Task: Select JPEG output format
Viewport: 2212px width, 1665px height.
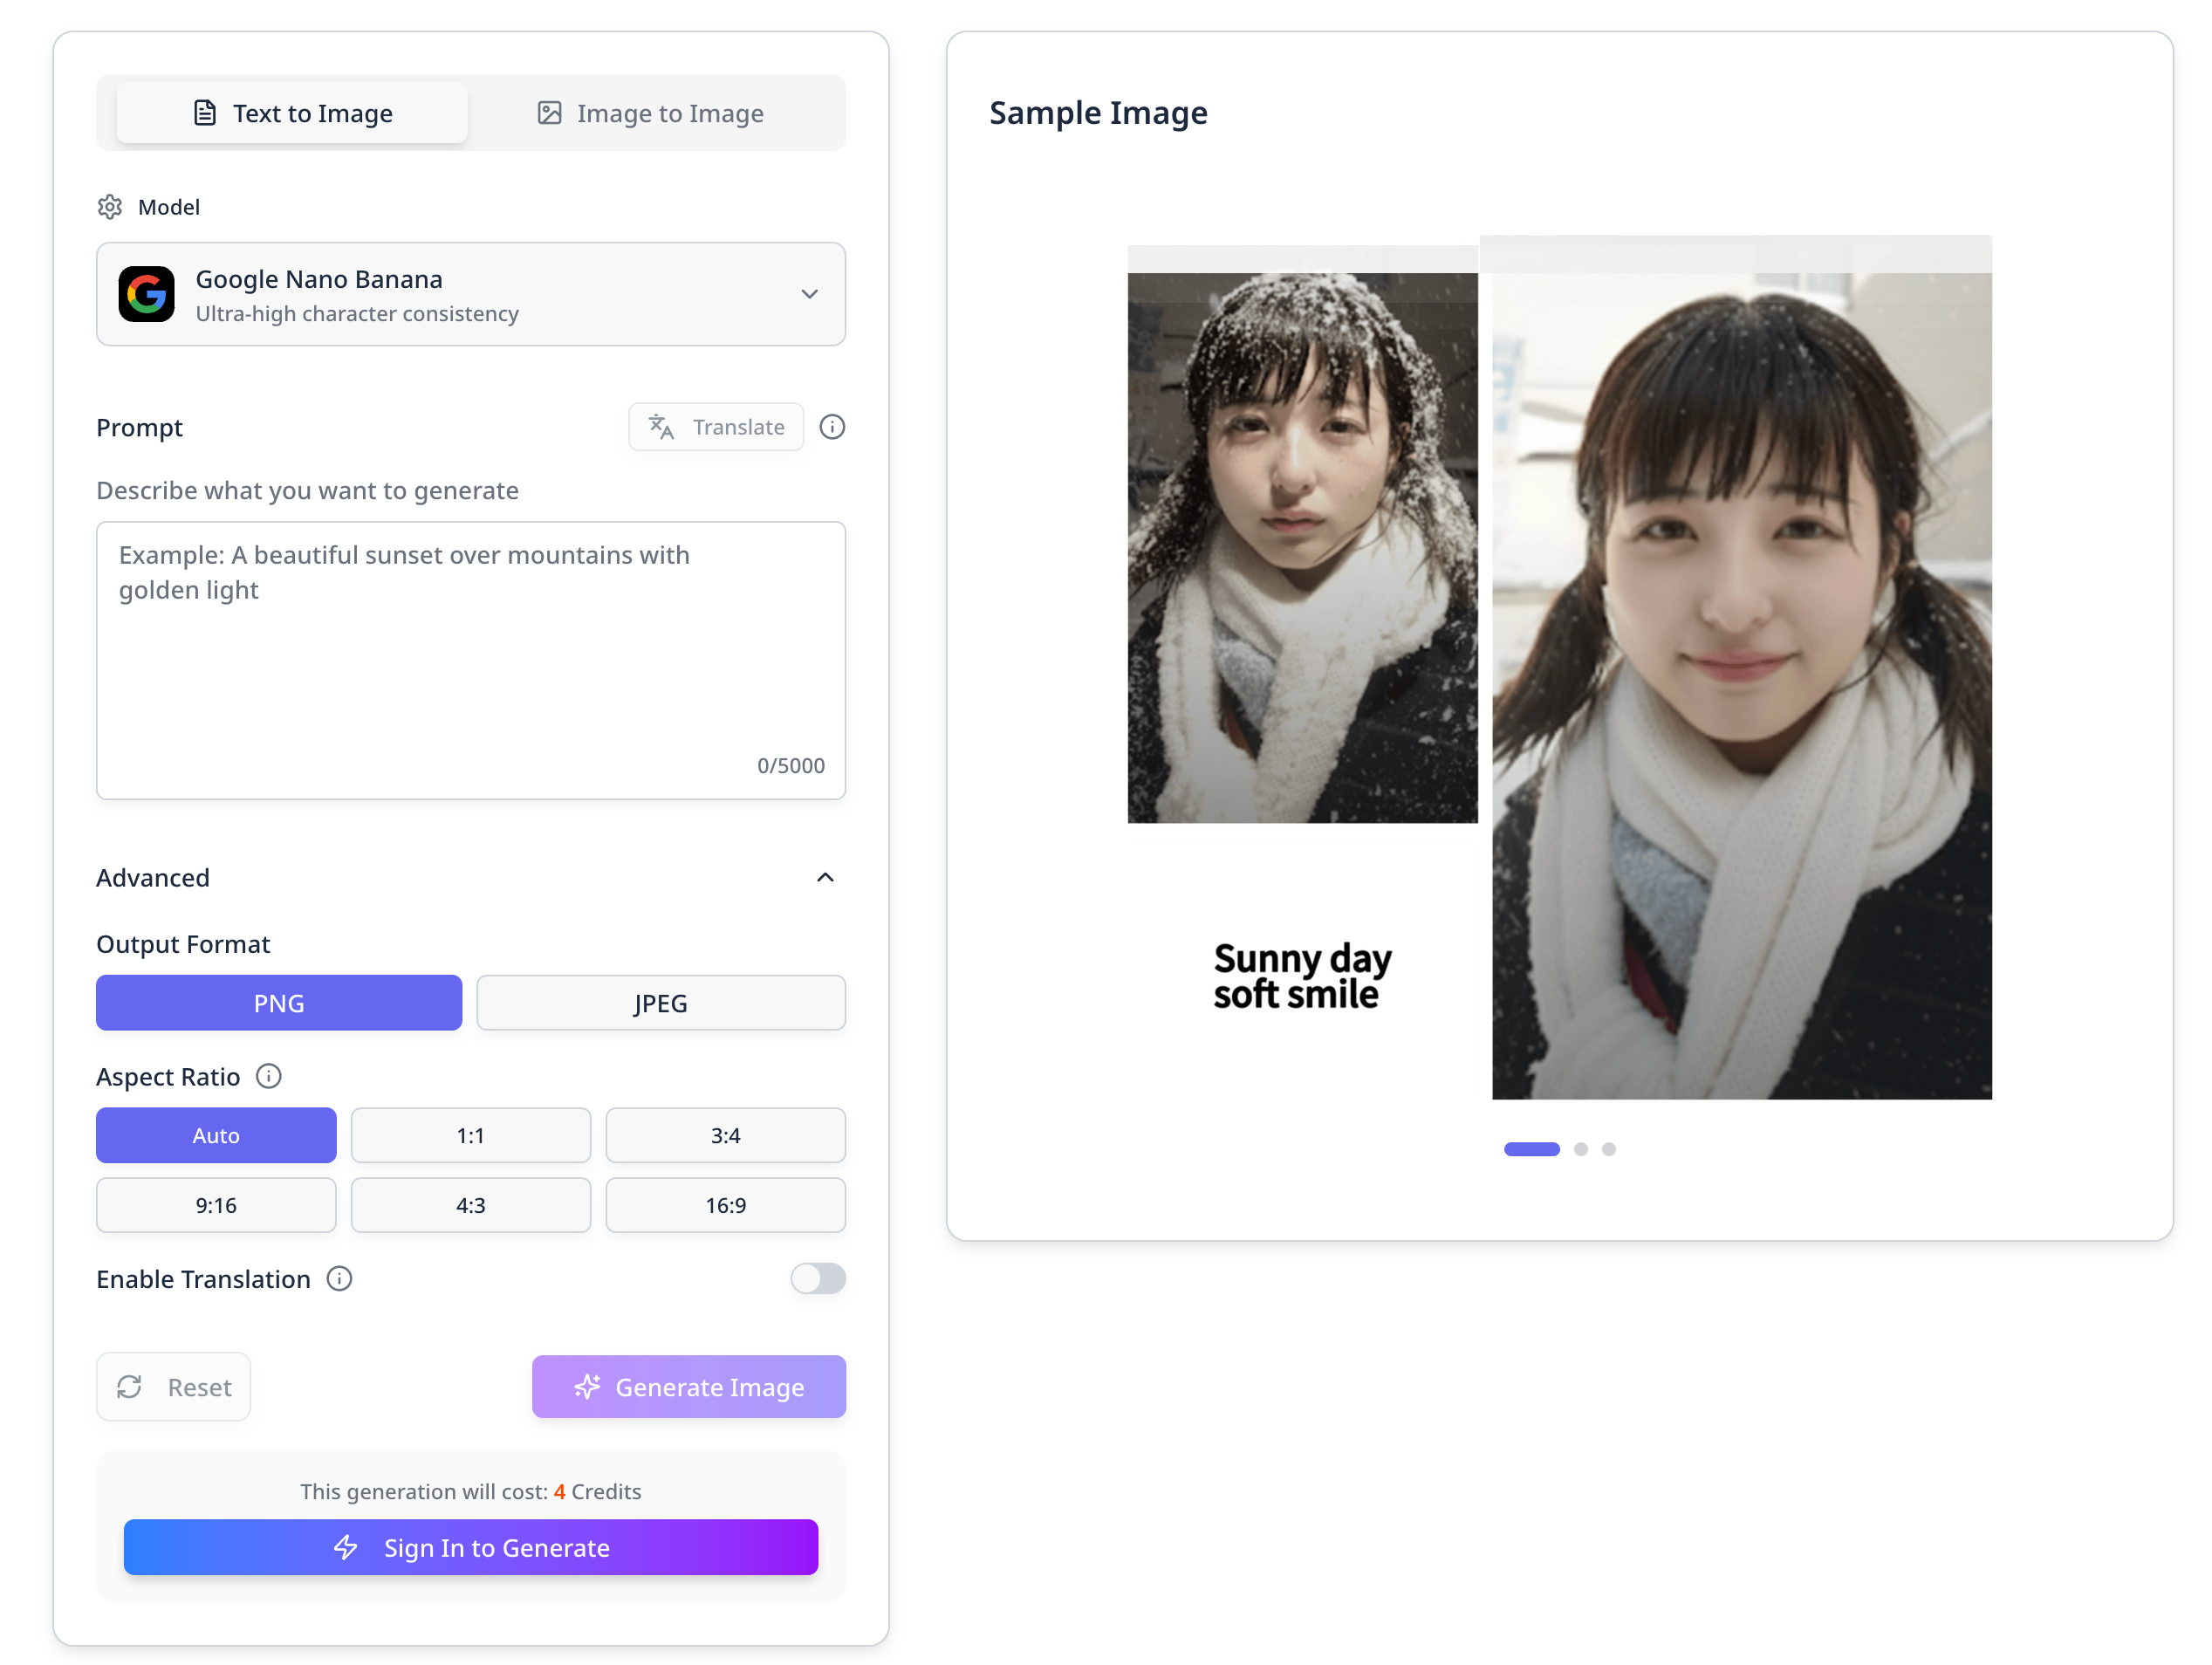Action: click(661, 1003)
